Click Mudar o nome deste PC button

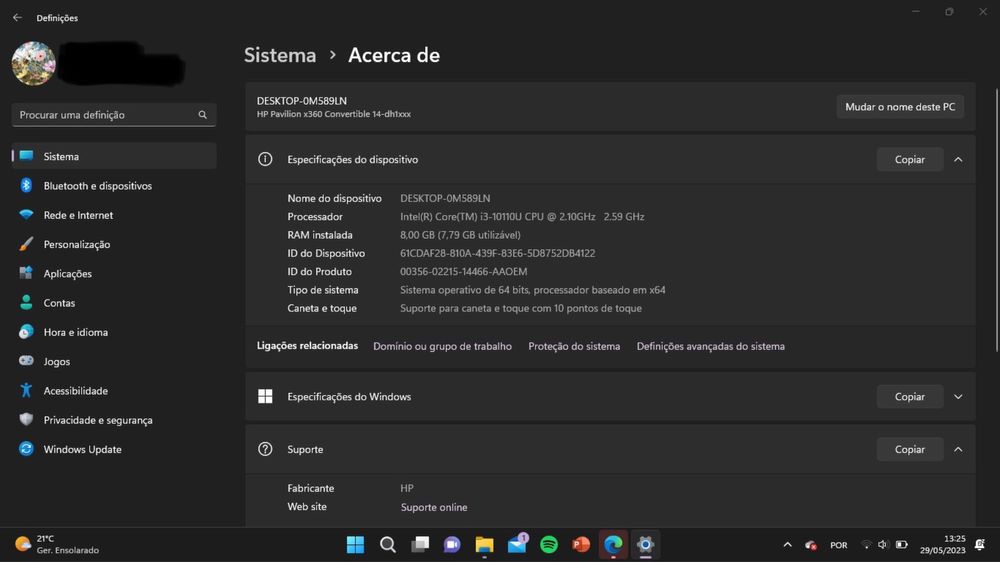click(x=900, y=107)
